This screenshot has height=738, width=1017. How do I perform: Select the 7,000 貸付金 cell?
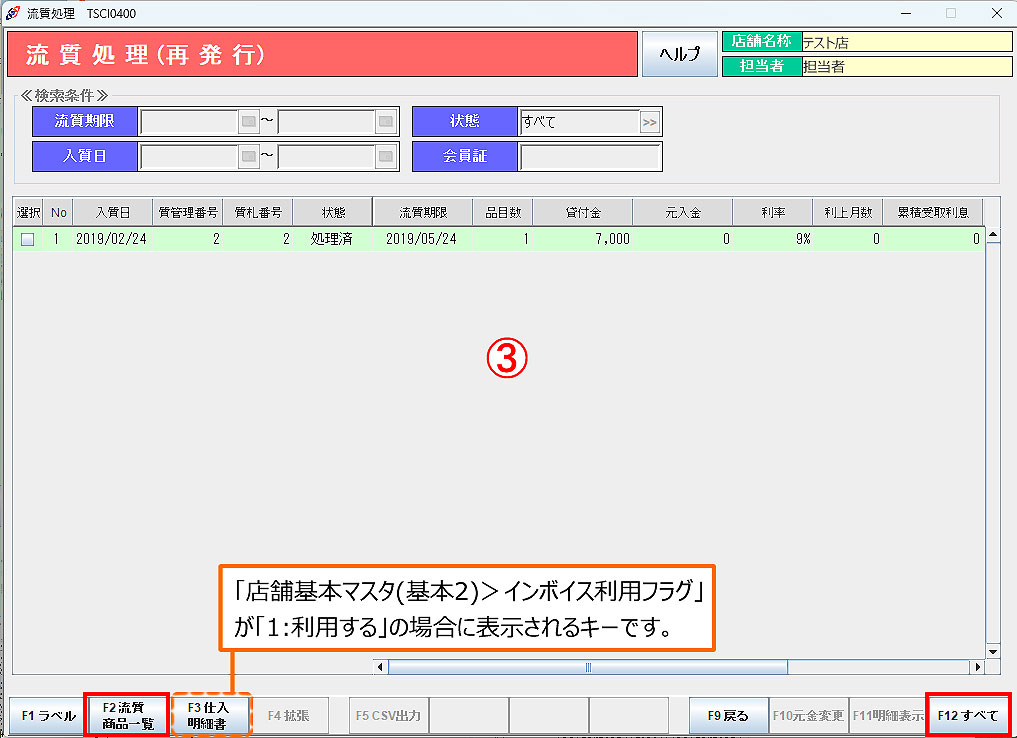[583, 239]
